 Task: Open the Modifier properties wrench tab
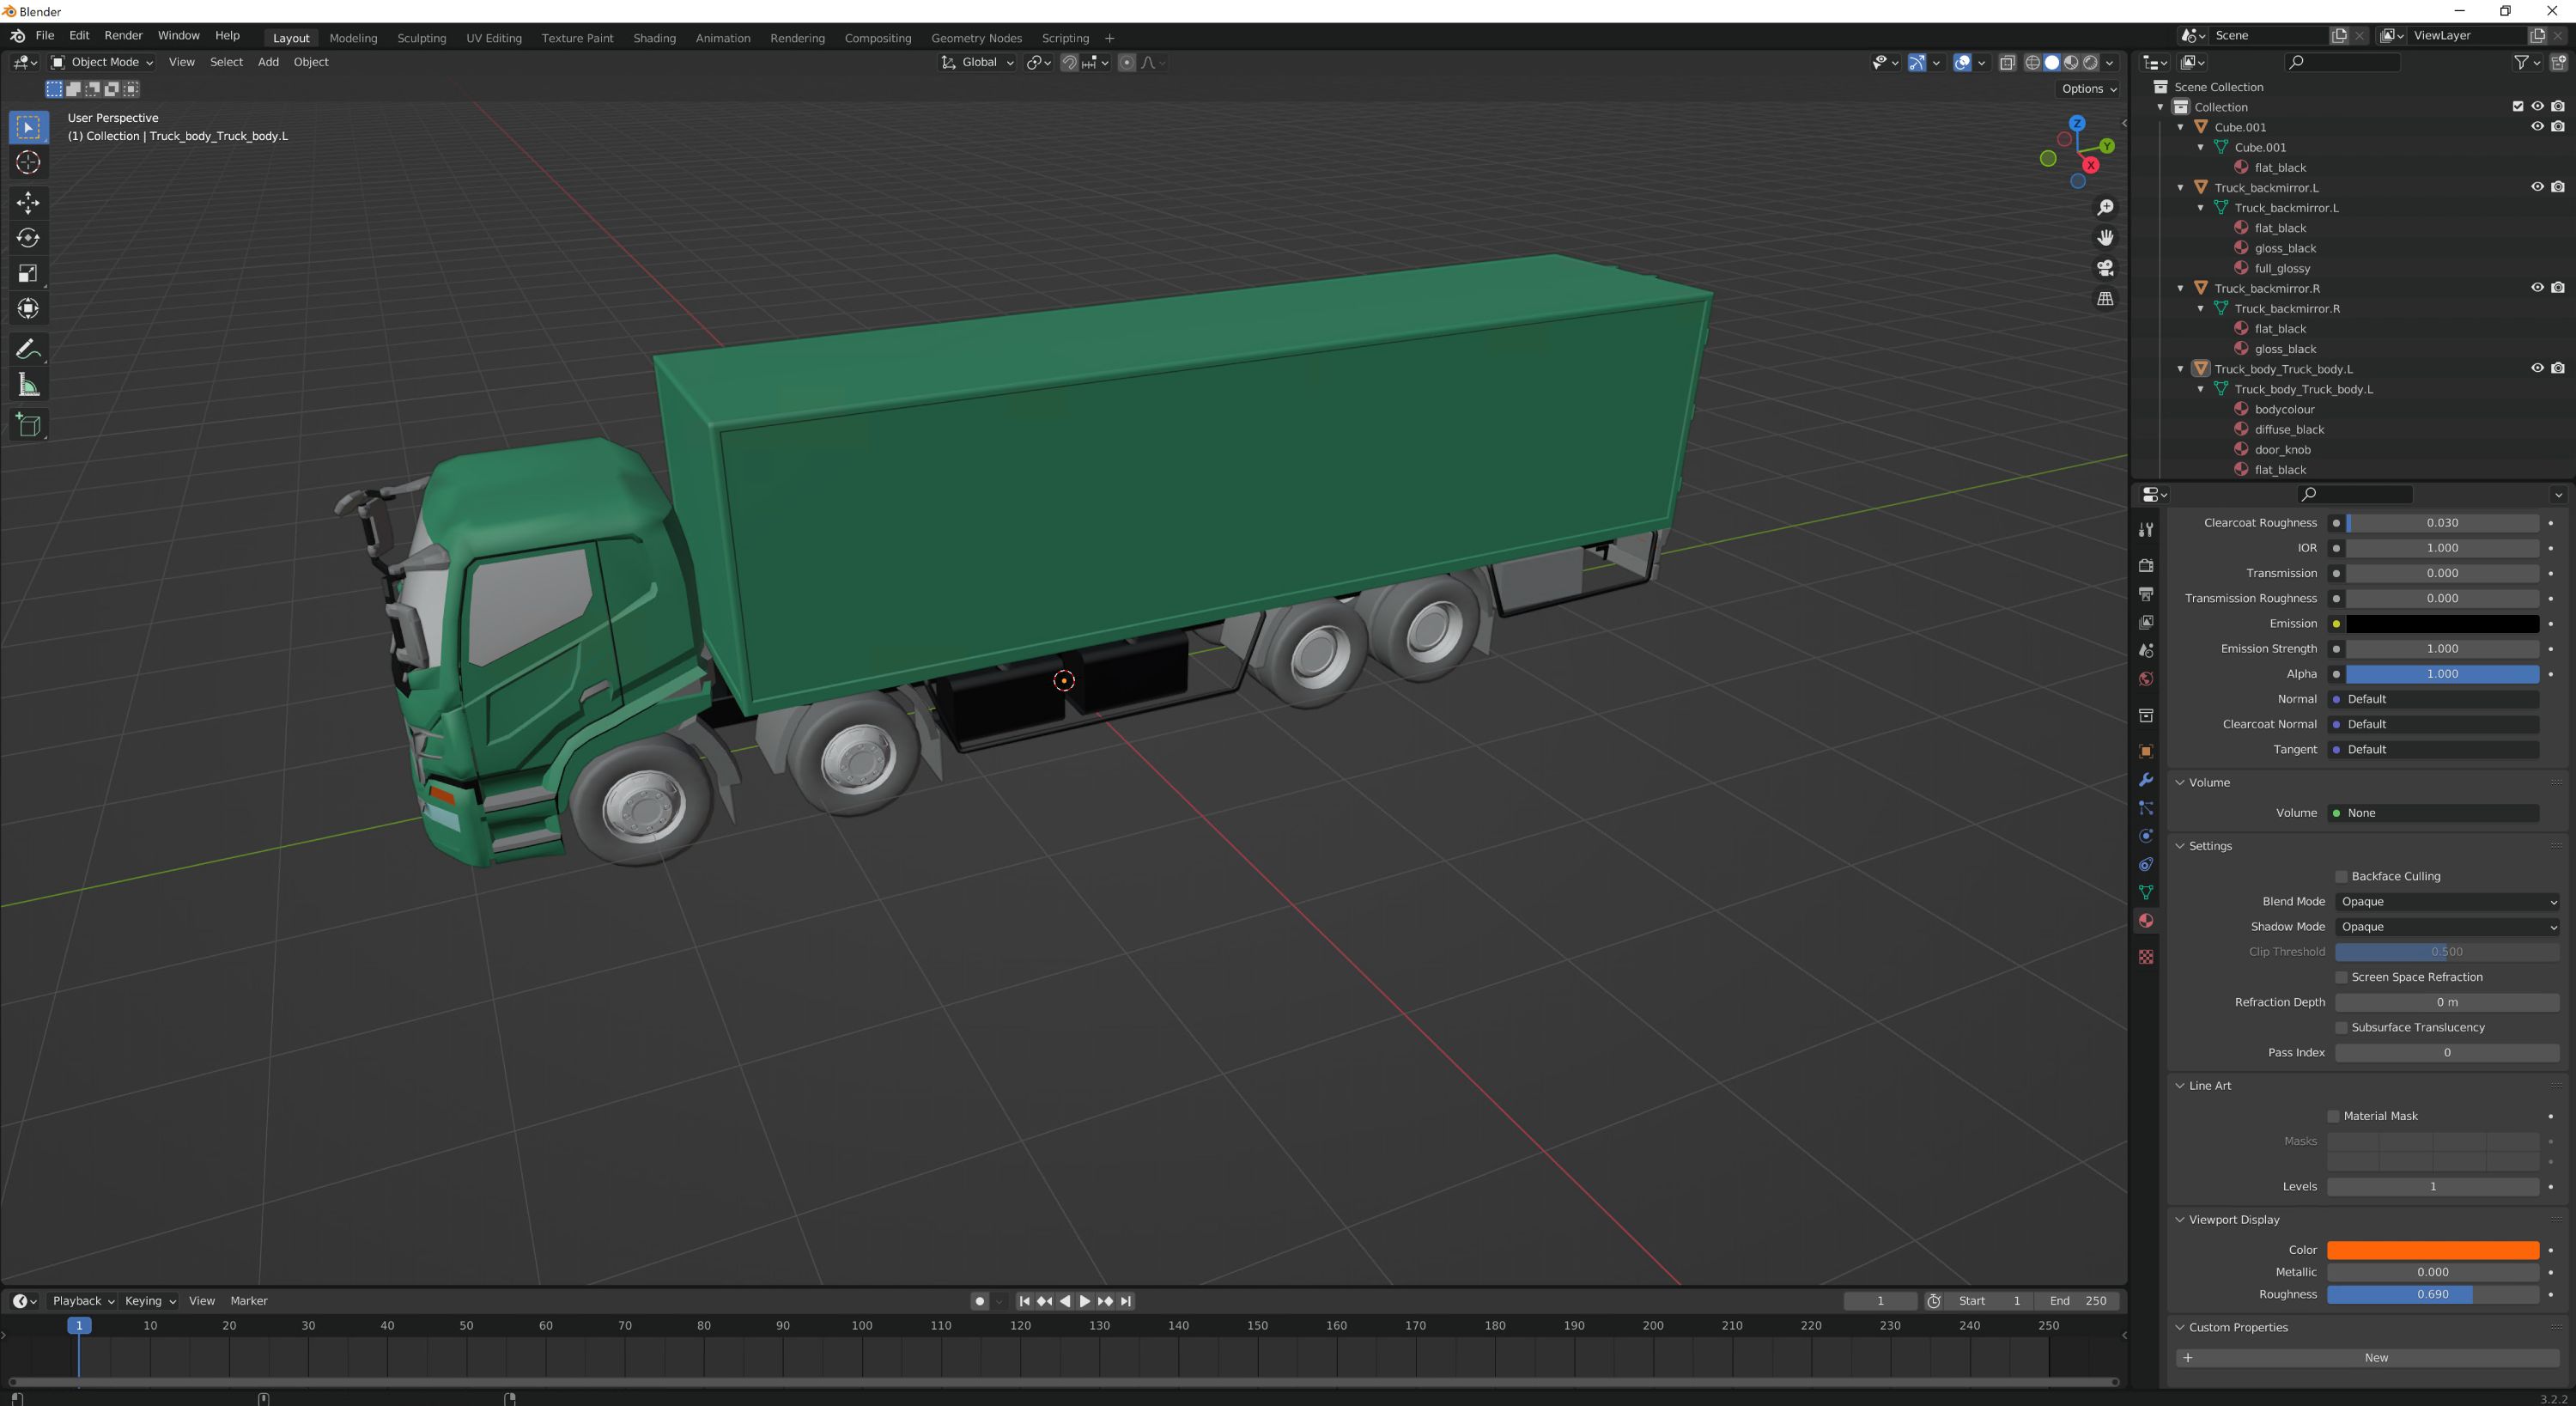(2145, 780)
